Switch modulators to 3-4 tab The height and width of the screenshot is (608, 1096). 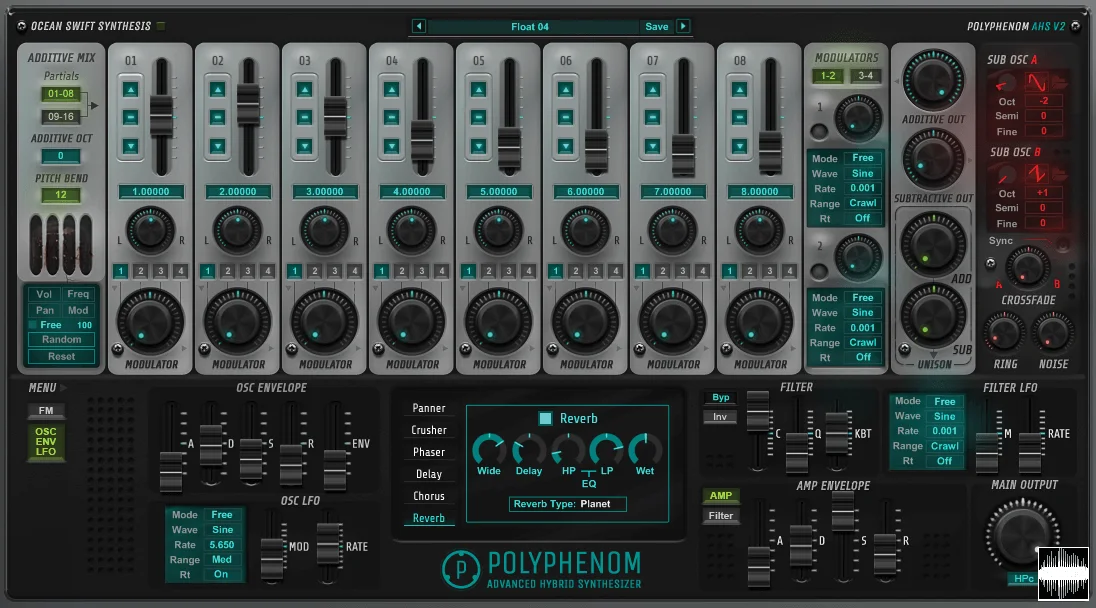[x=865, y=75]
